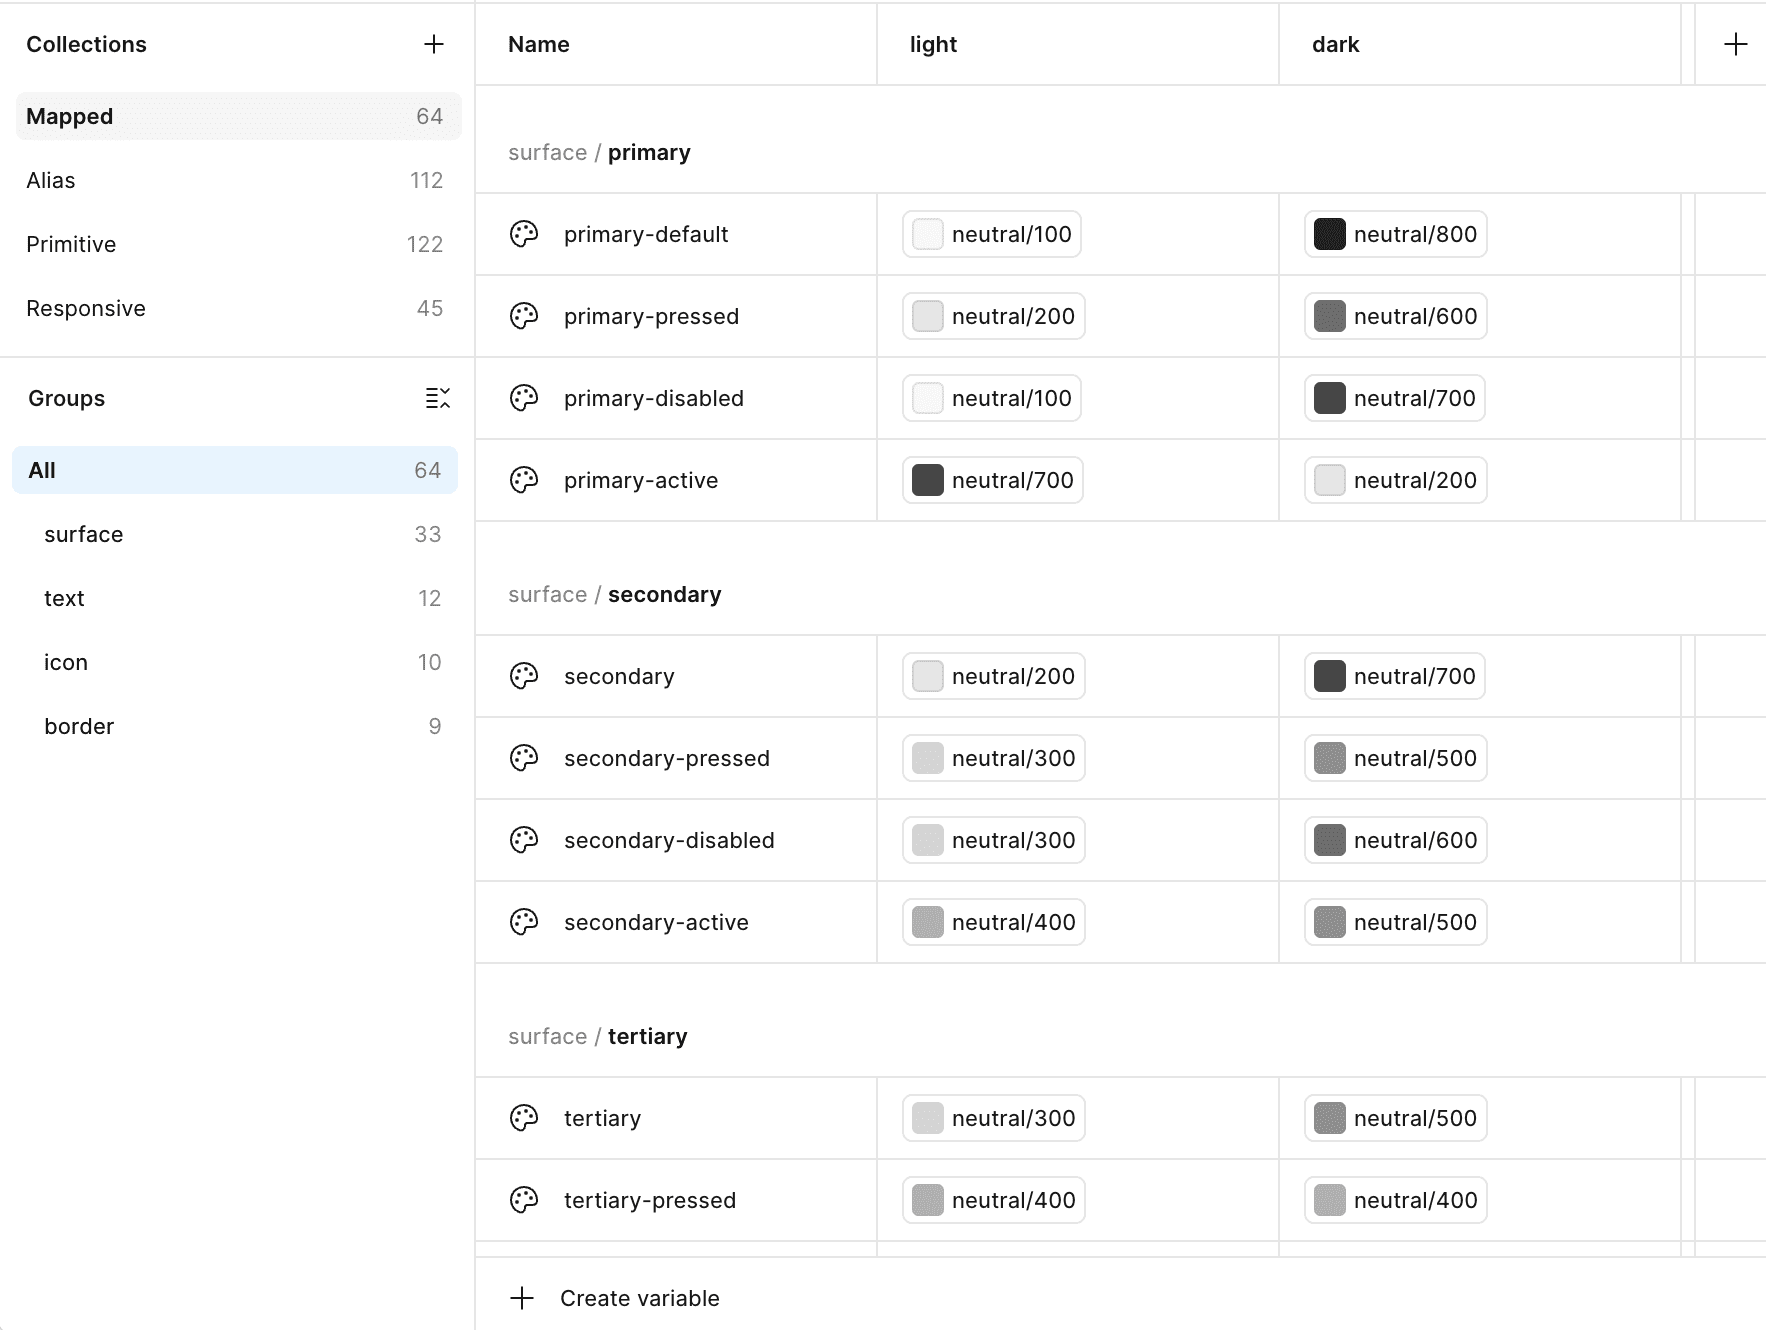This screenshot has width=1766, height=1330.
Task: Open tertiary light value neutral/300
Action: [994, 1118]
